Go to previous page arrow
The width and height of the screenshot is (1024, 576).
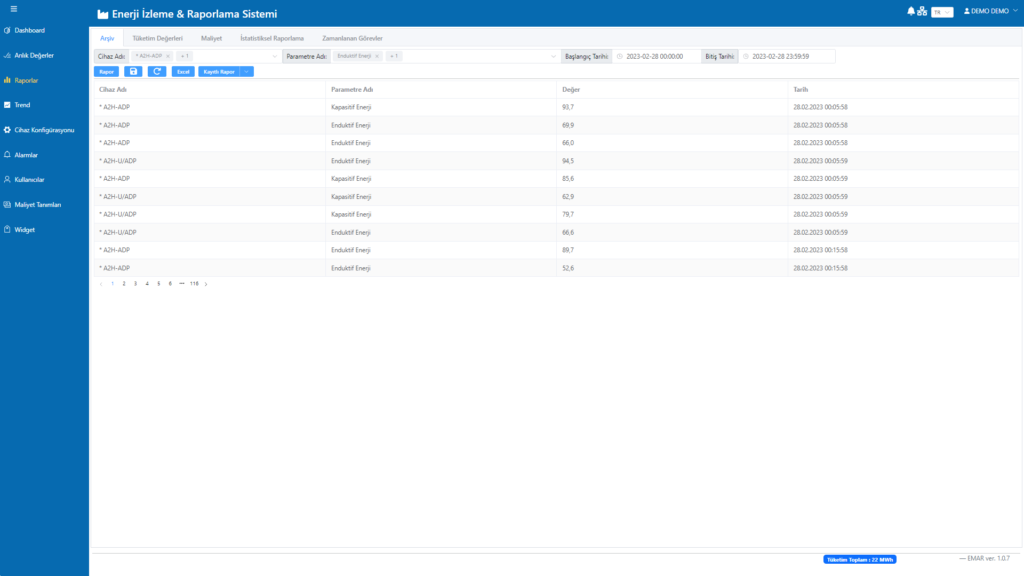101,284
